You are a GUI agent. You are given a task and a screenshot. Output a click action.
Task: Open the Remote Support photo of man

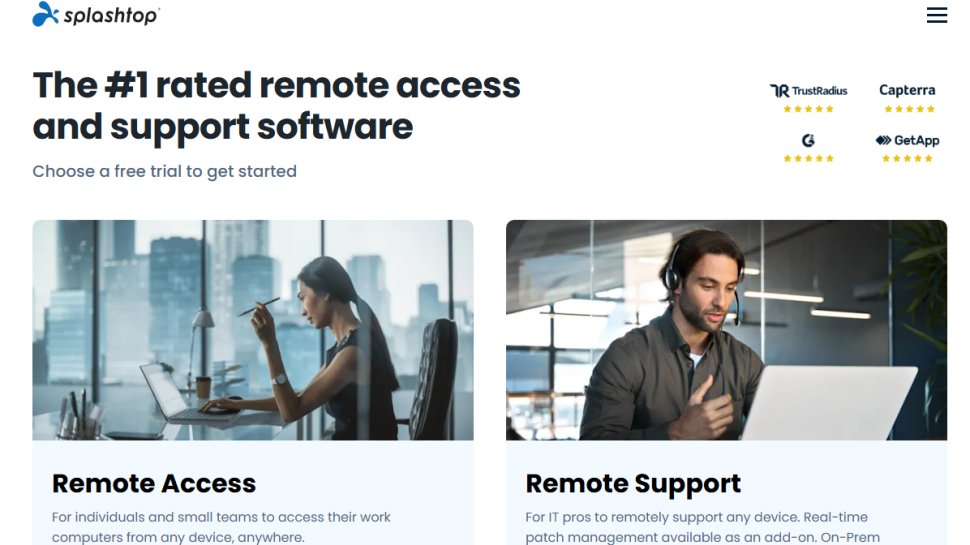[726, 330]
